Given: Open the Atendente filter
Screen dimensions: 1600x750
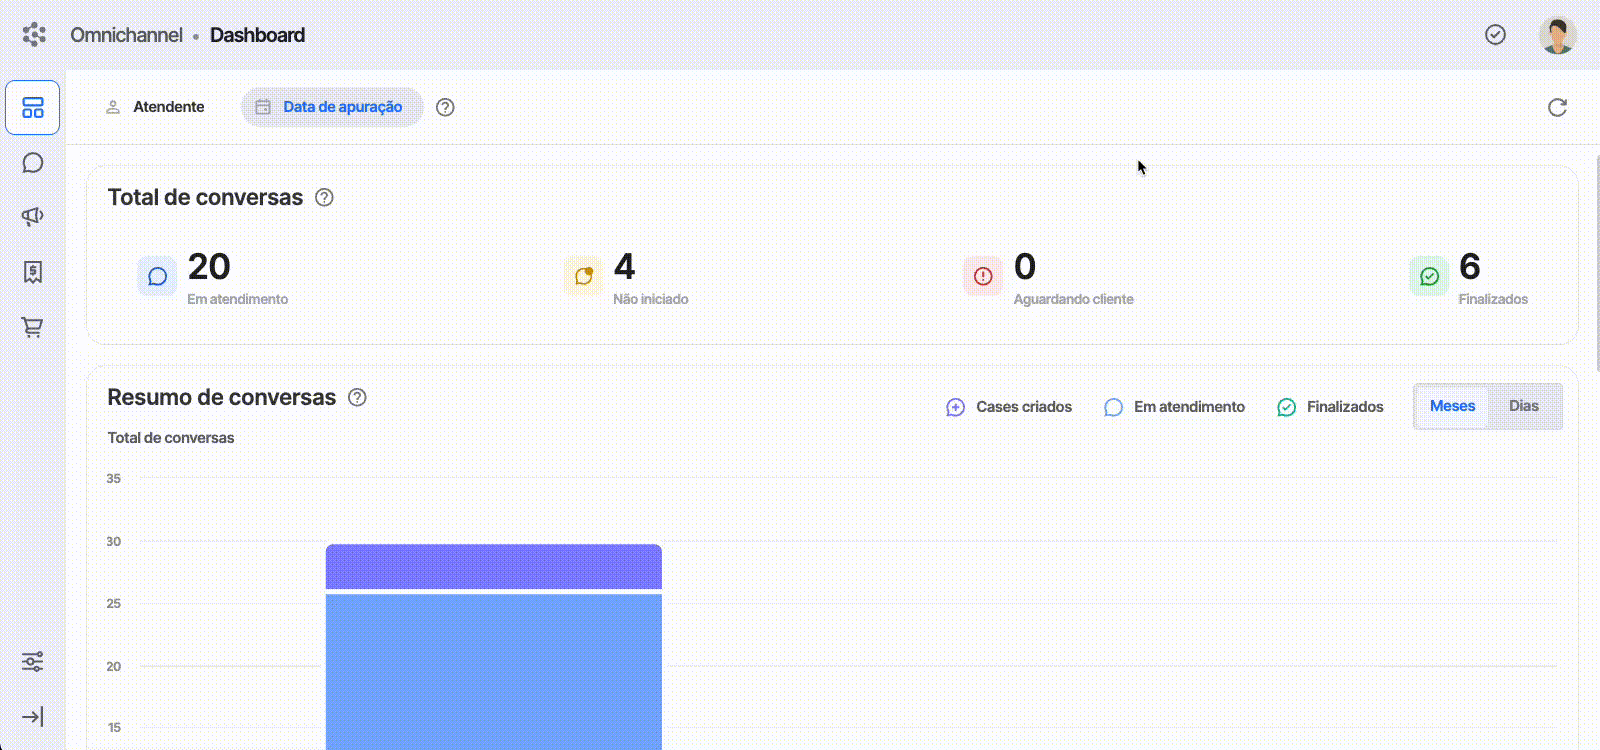Looking at the screenshot, I should point(155,107).
